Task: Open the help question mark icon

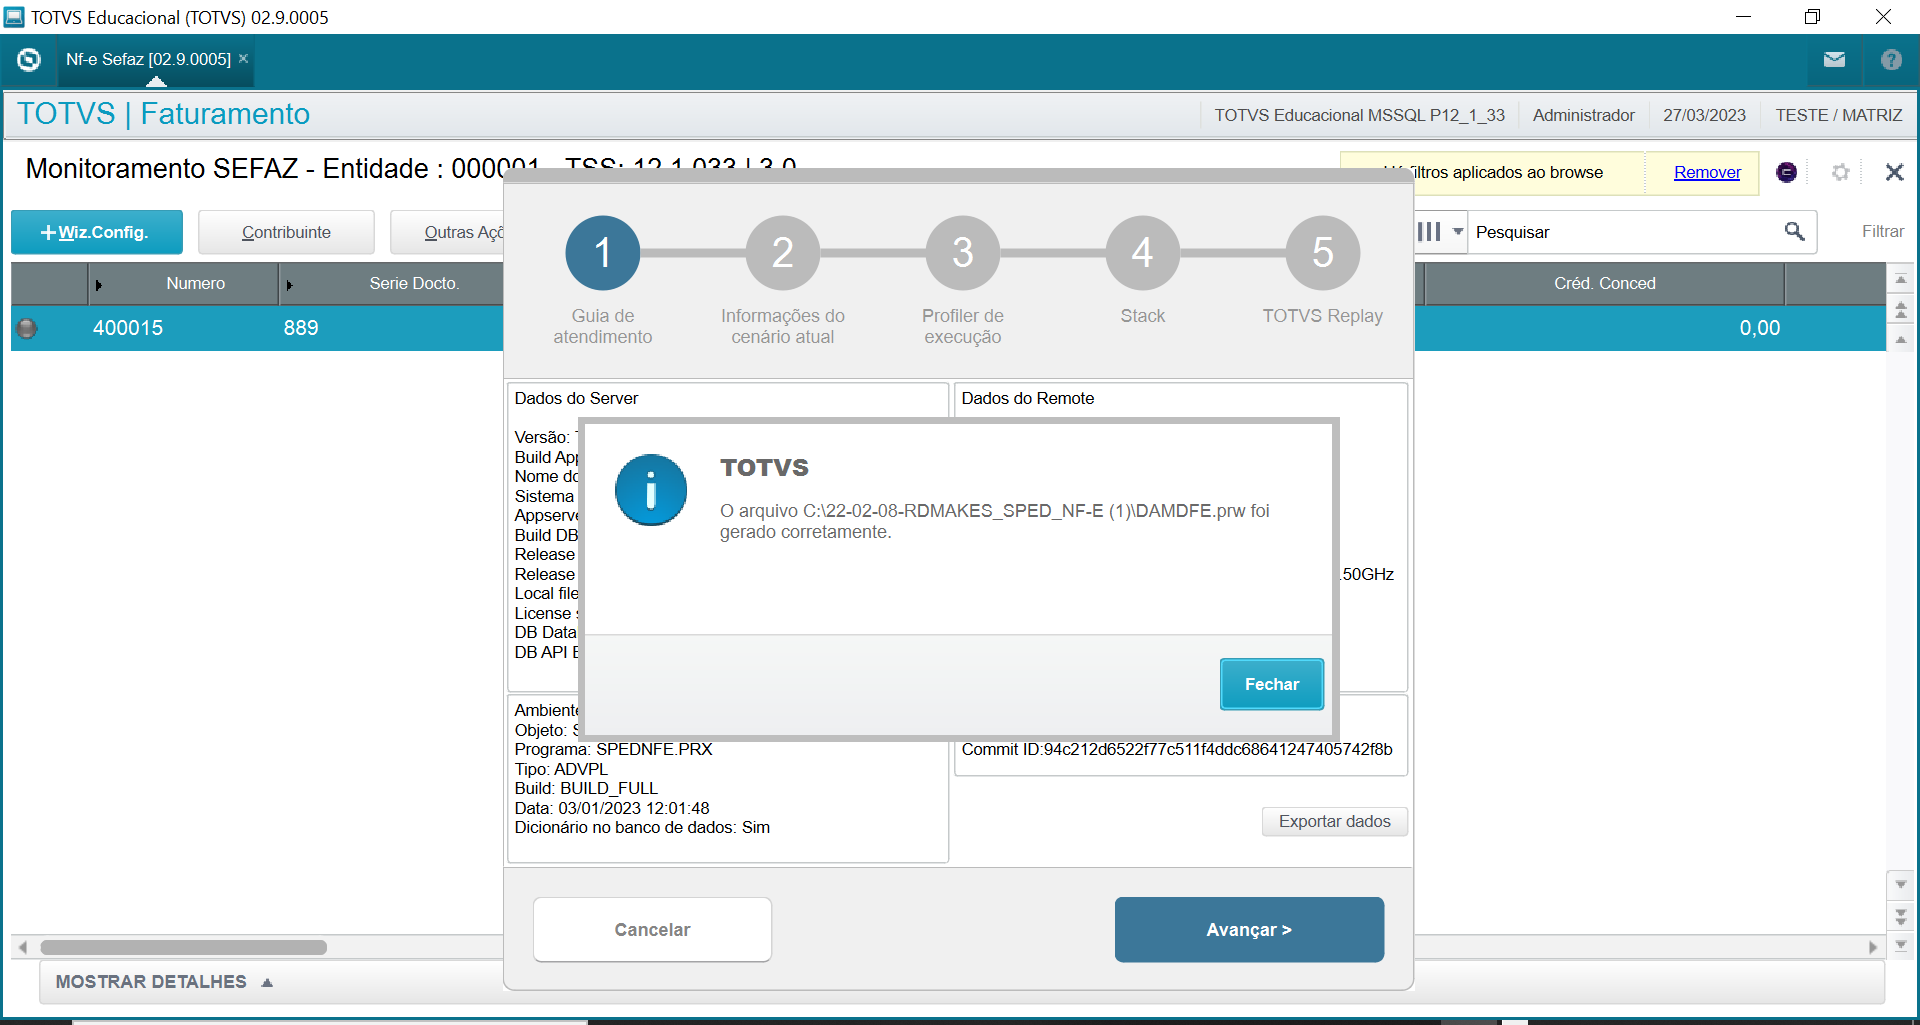Action: coord(1891,60)
